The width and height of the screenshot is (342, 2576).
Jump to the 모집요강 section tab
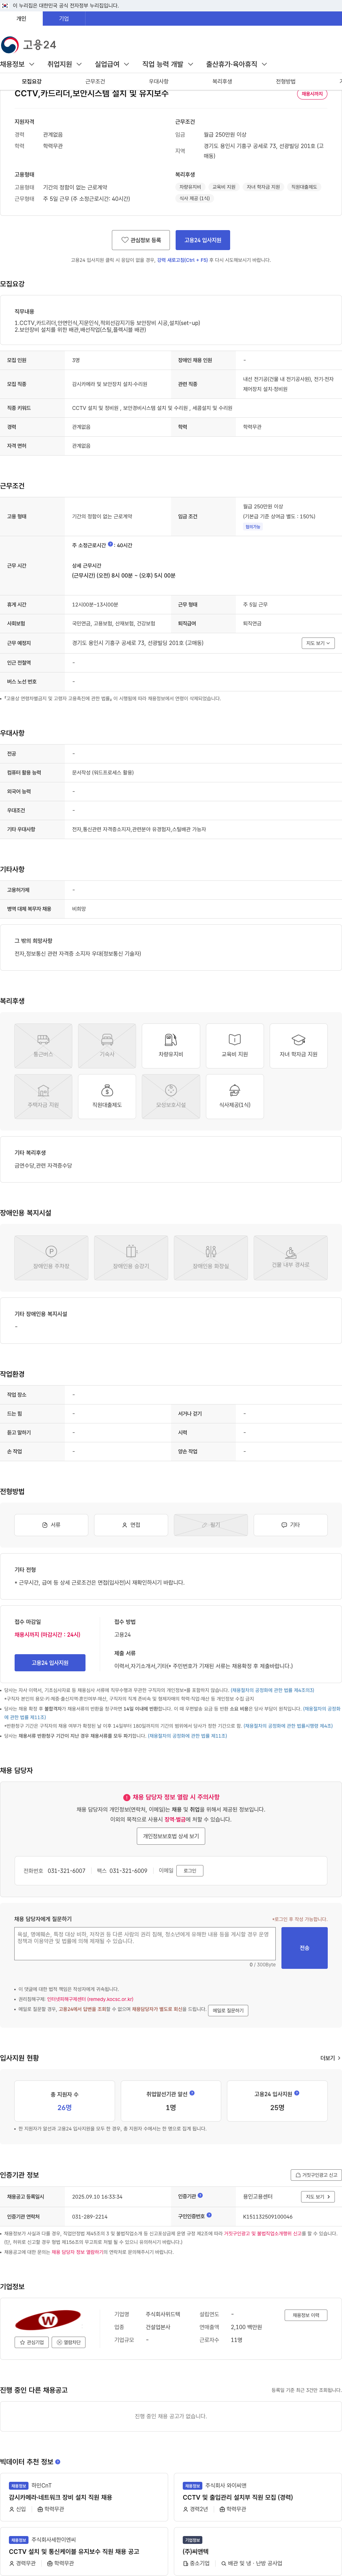tap(32, 82)
